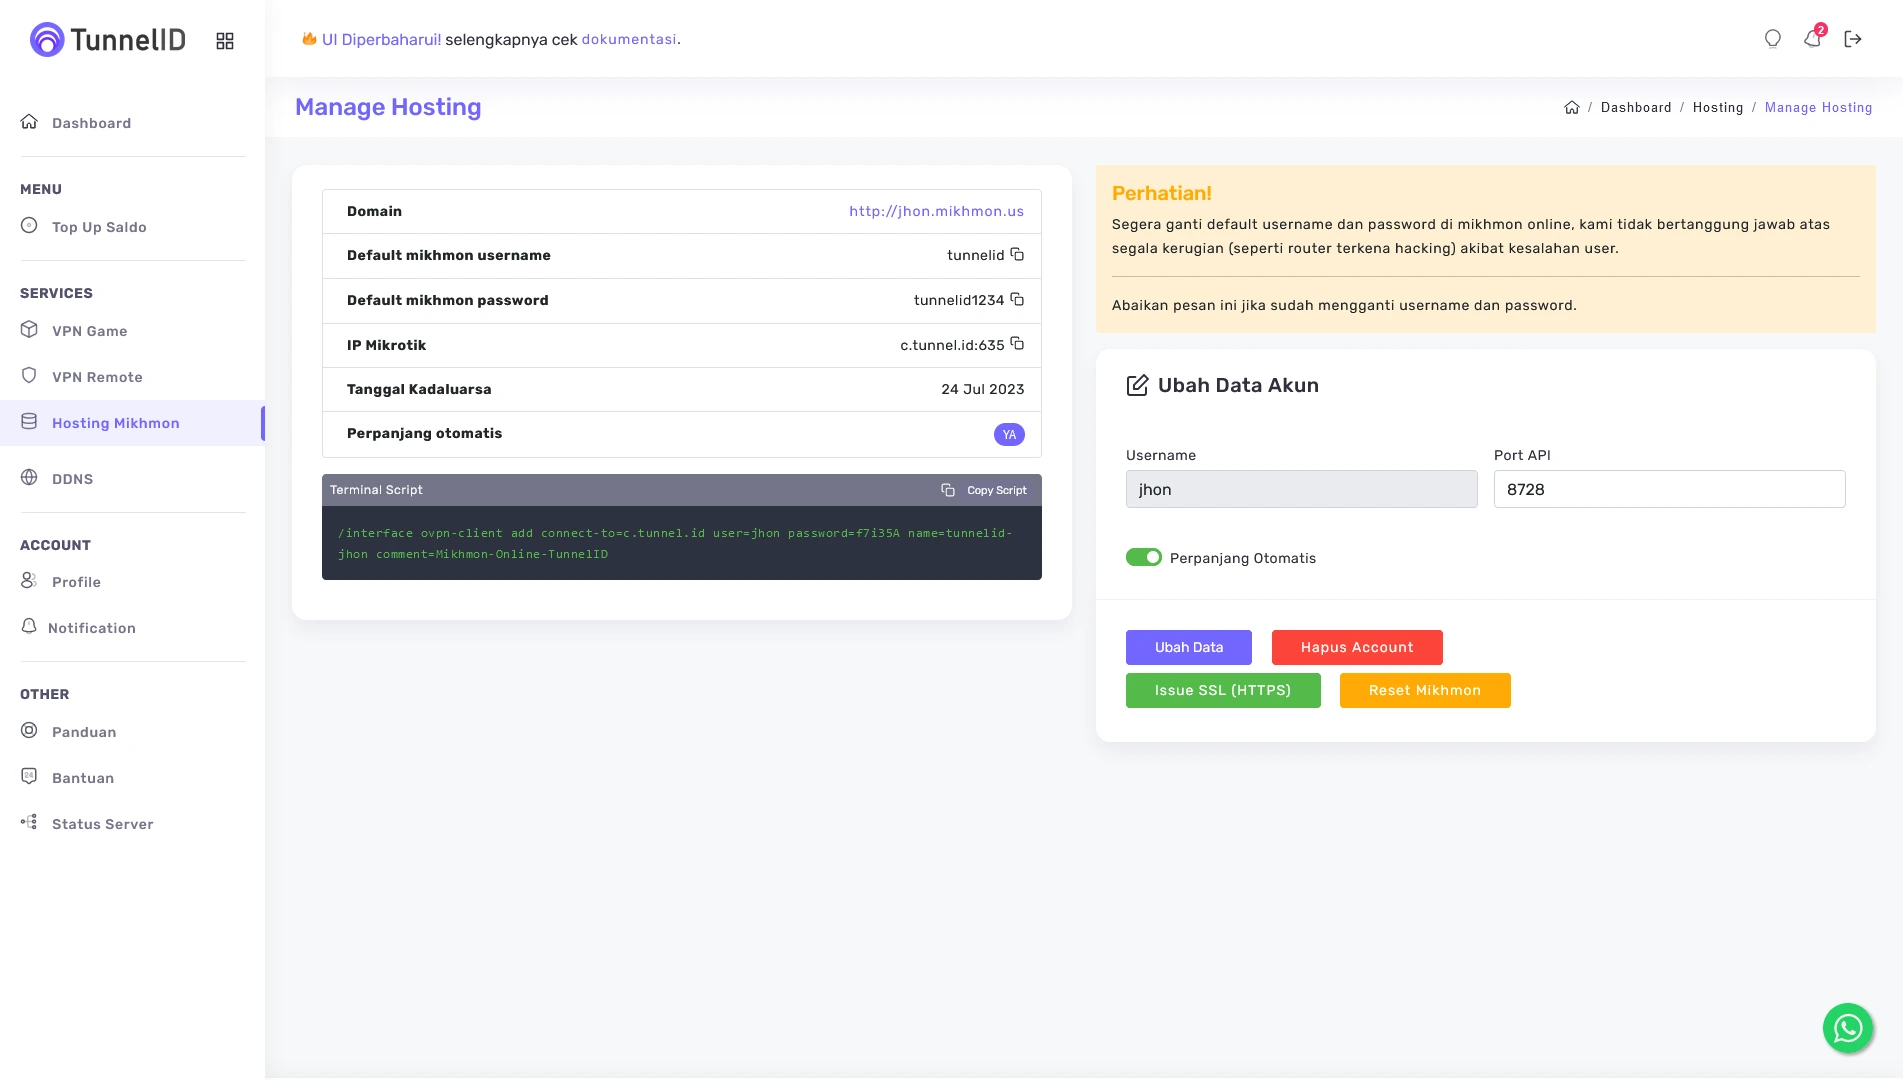Click the lightbulb theme icon
1903x1080 pixels.
click(1773, 39)
